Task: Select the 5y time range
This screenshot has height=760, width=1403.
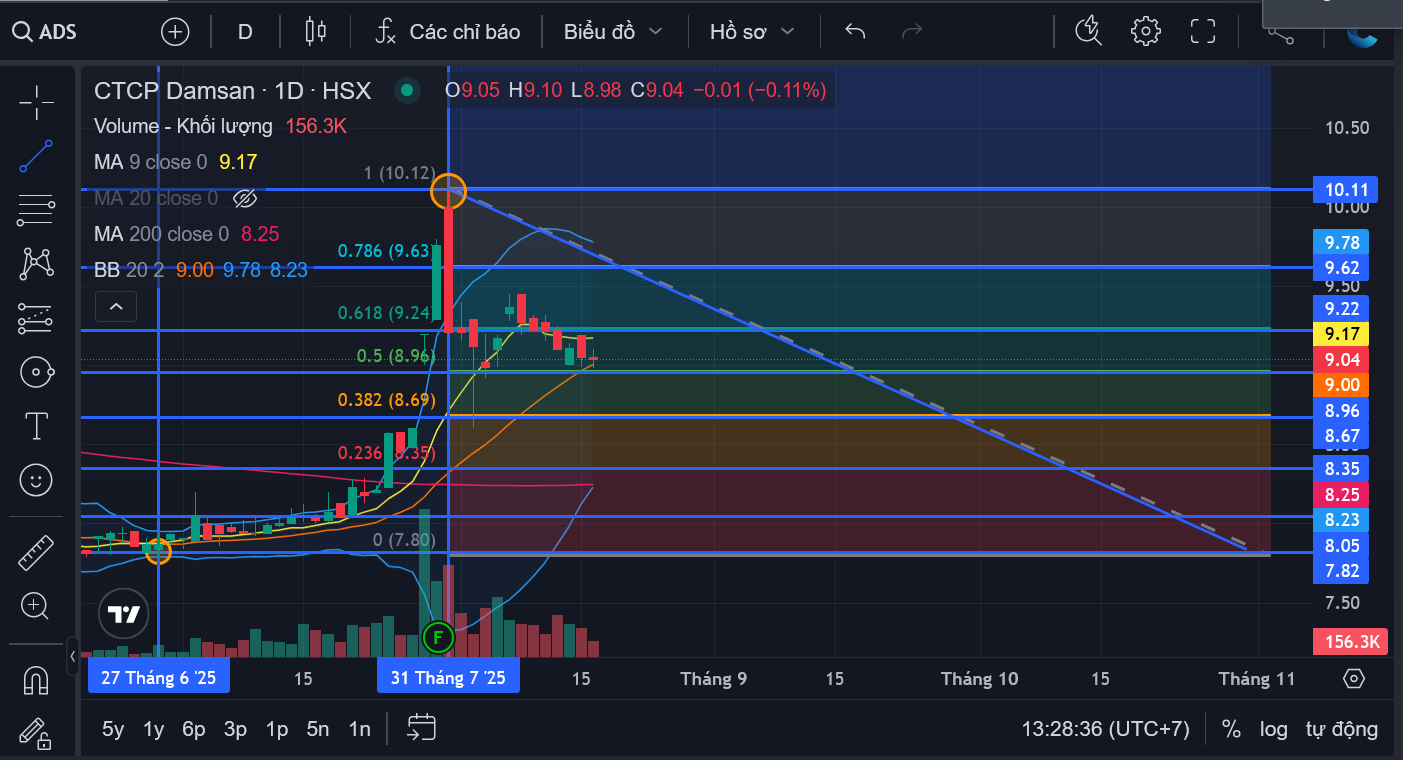Action: 113,729
